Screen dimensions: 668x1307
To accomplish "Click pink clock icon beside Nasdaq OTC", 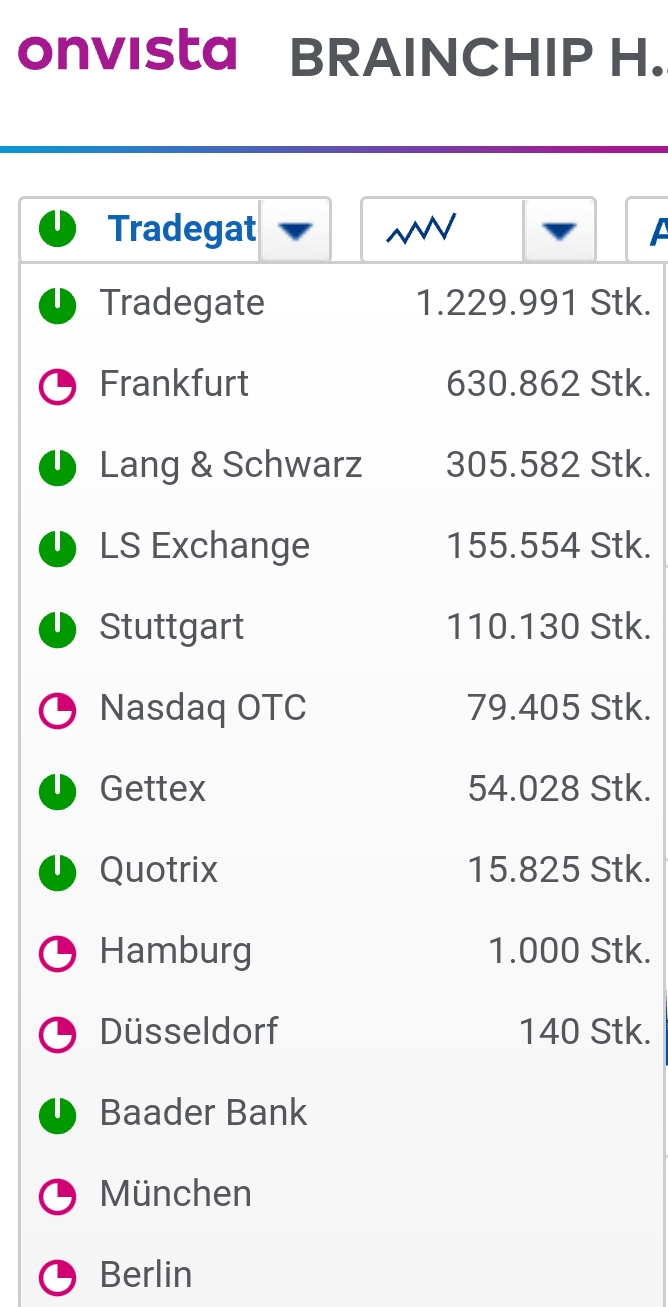I will (57, 709).
